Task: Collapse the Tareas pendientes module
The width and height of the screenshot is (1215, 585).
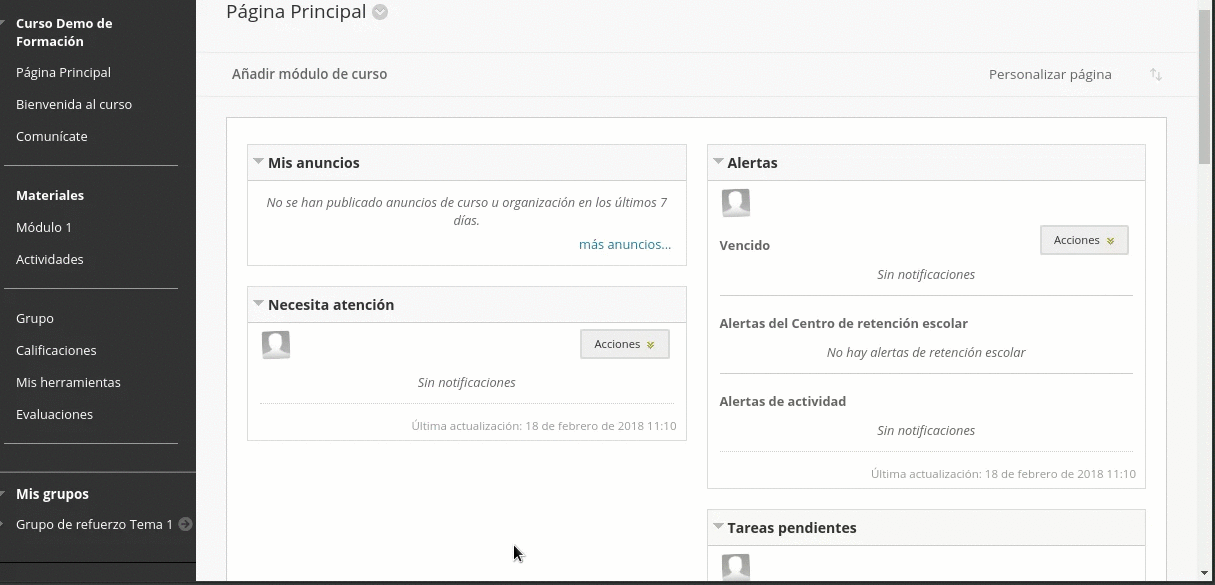Action: 718,527
